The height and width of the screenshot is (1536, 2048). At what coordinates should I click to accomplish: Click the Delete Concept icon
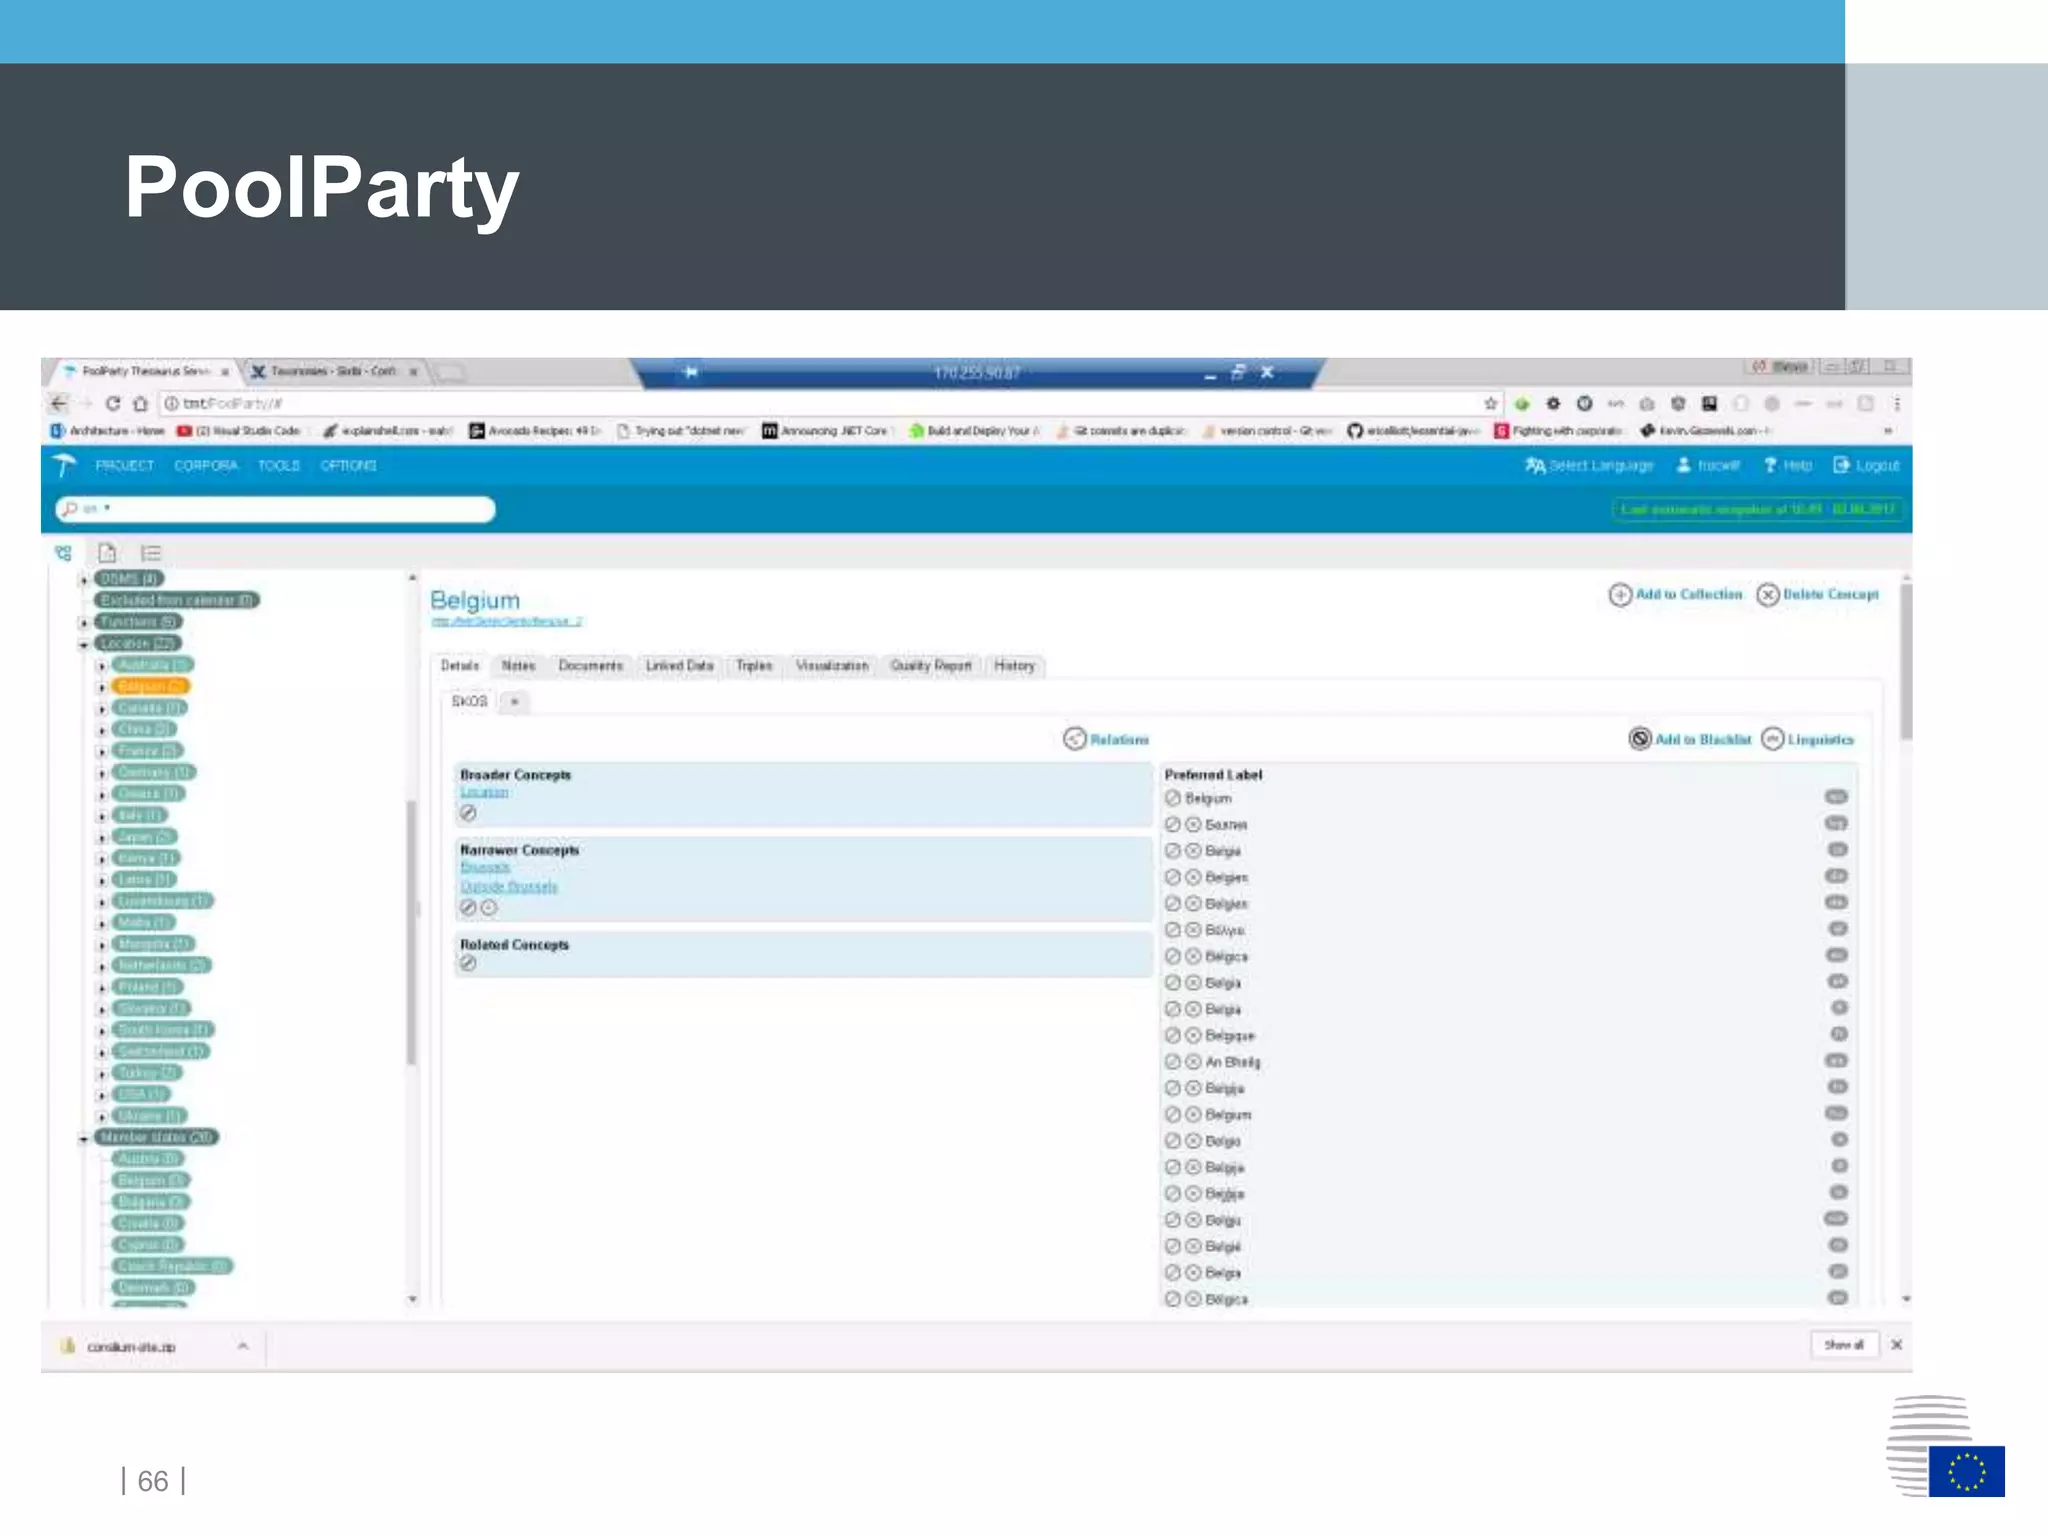click(x=1767, y=595)
